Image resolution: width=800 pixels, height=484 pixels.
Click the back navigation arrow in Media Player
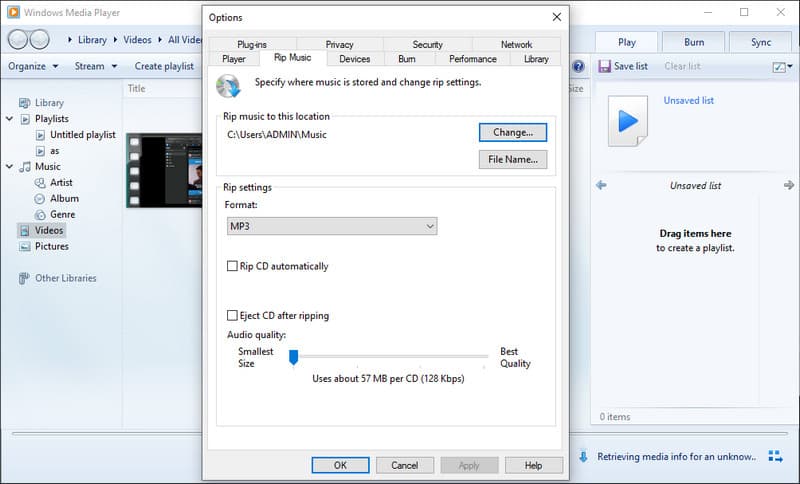coord(18,39)
